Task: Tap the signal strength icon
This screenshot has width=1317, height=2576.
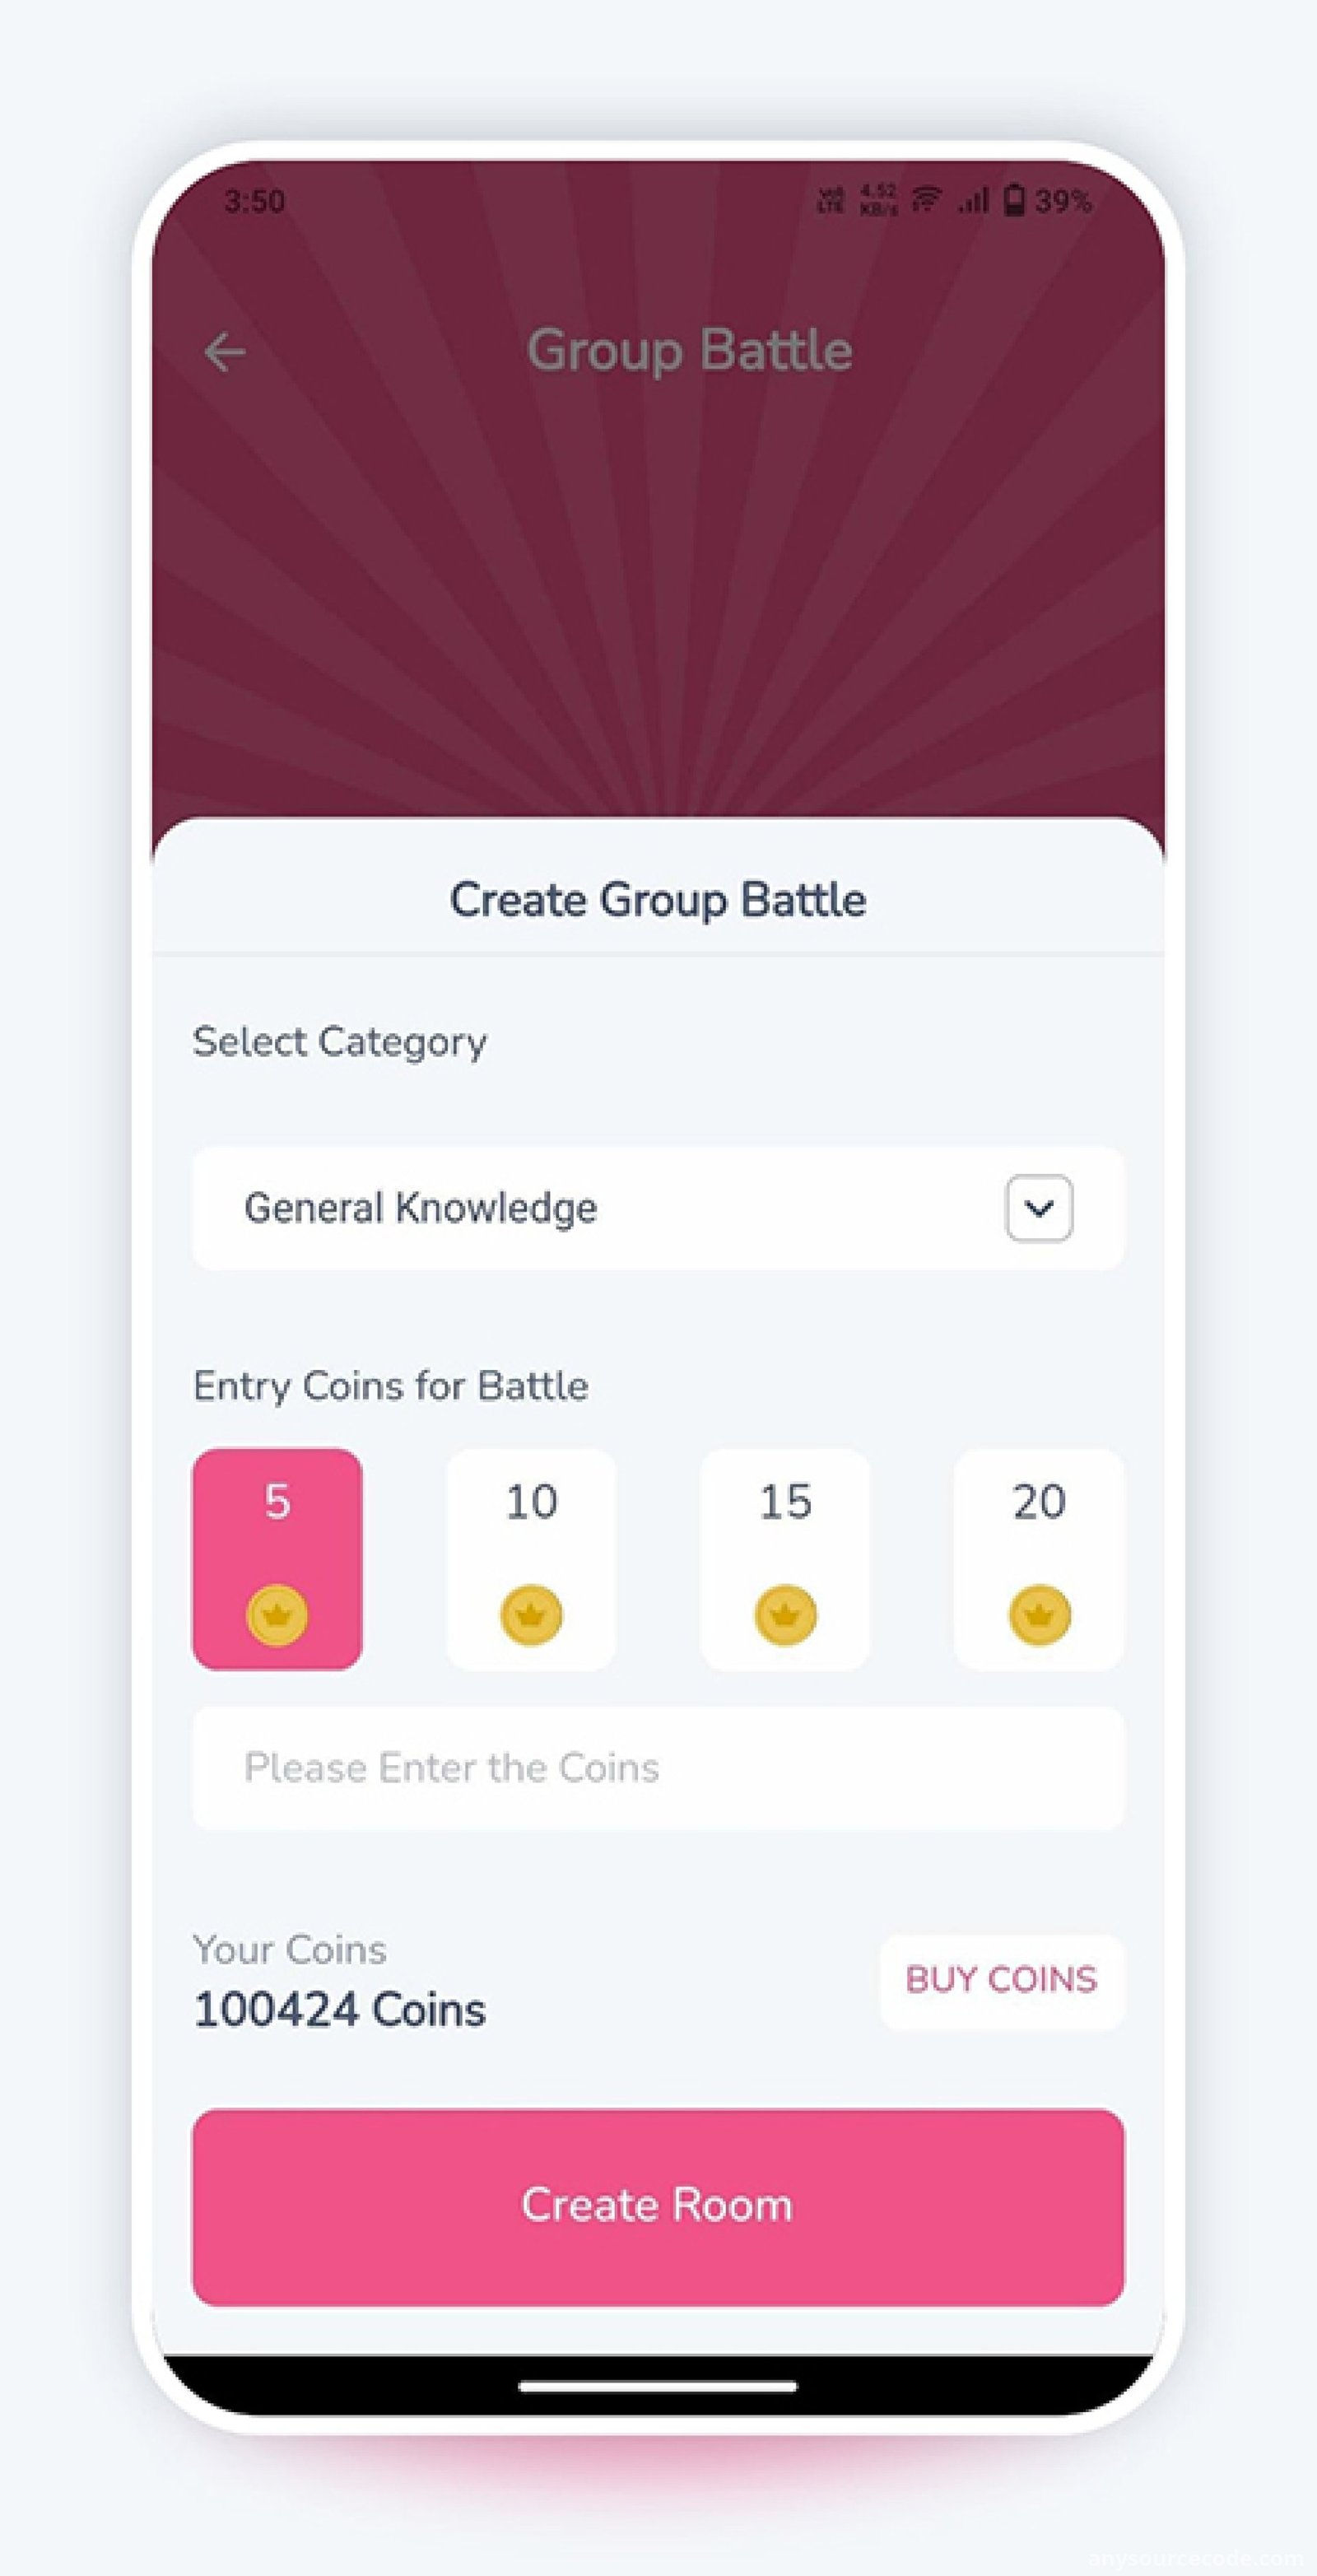Action: click(973, 201)
